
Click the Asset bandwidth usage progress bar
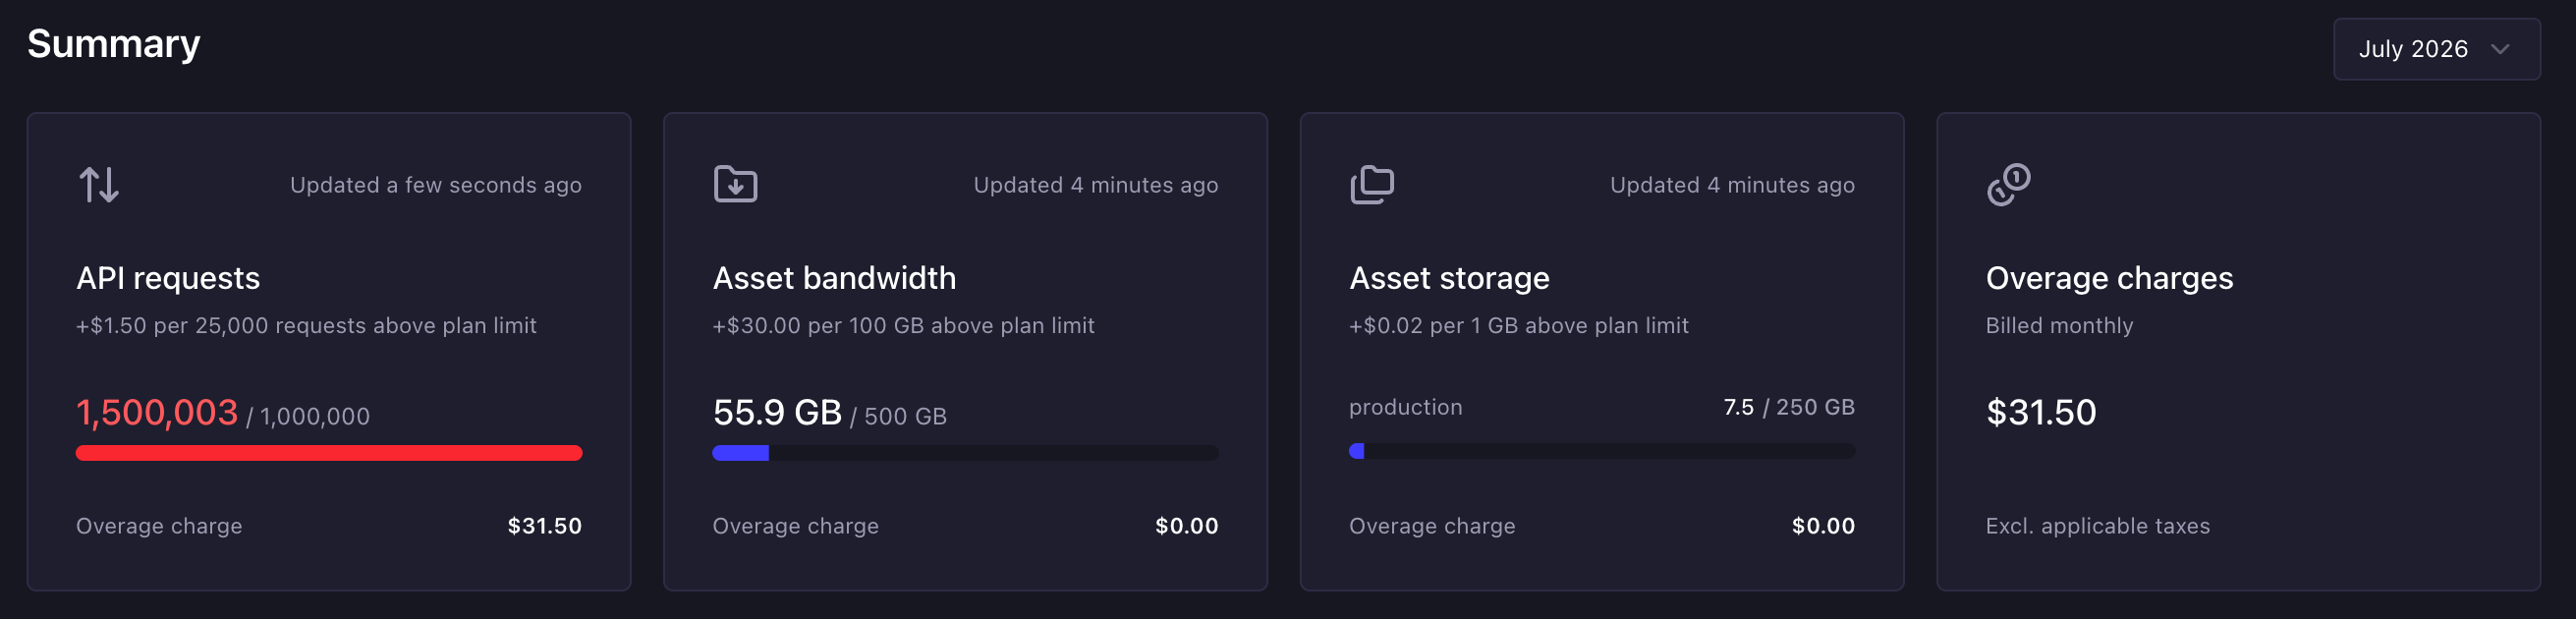pyautogui.click(x=965, y=453)
